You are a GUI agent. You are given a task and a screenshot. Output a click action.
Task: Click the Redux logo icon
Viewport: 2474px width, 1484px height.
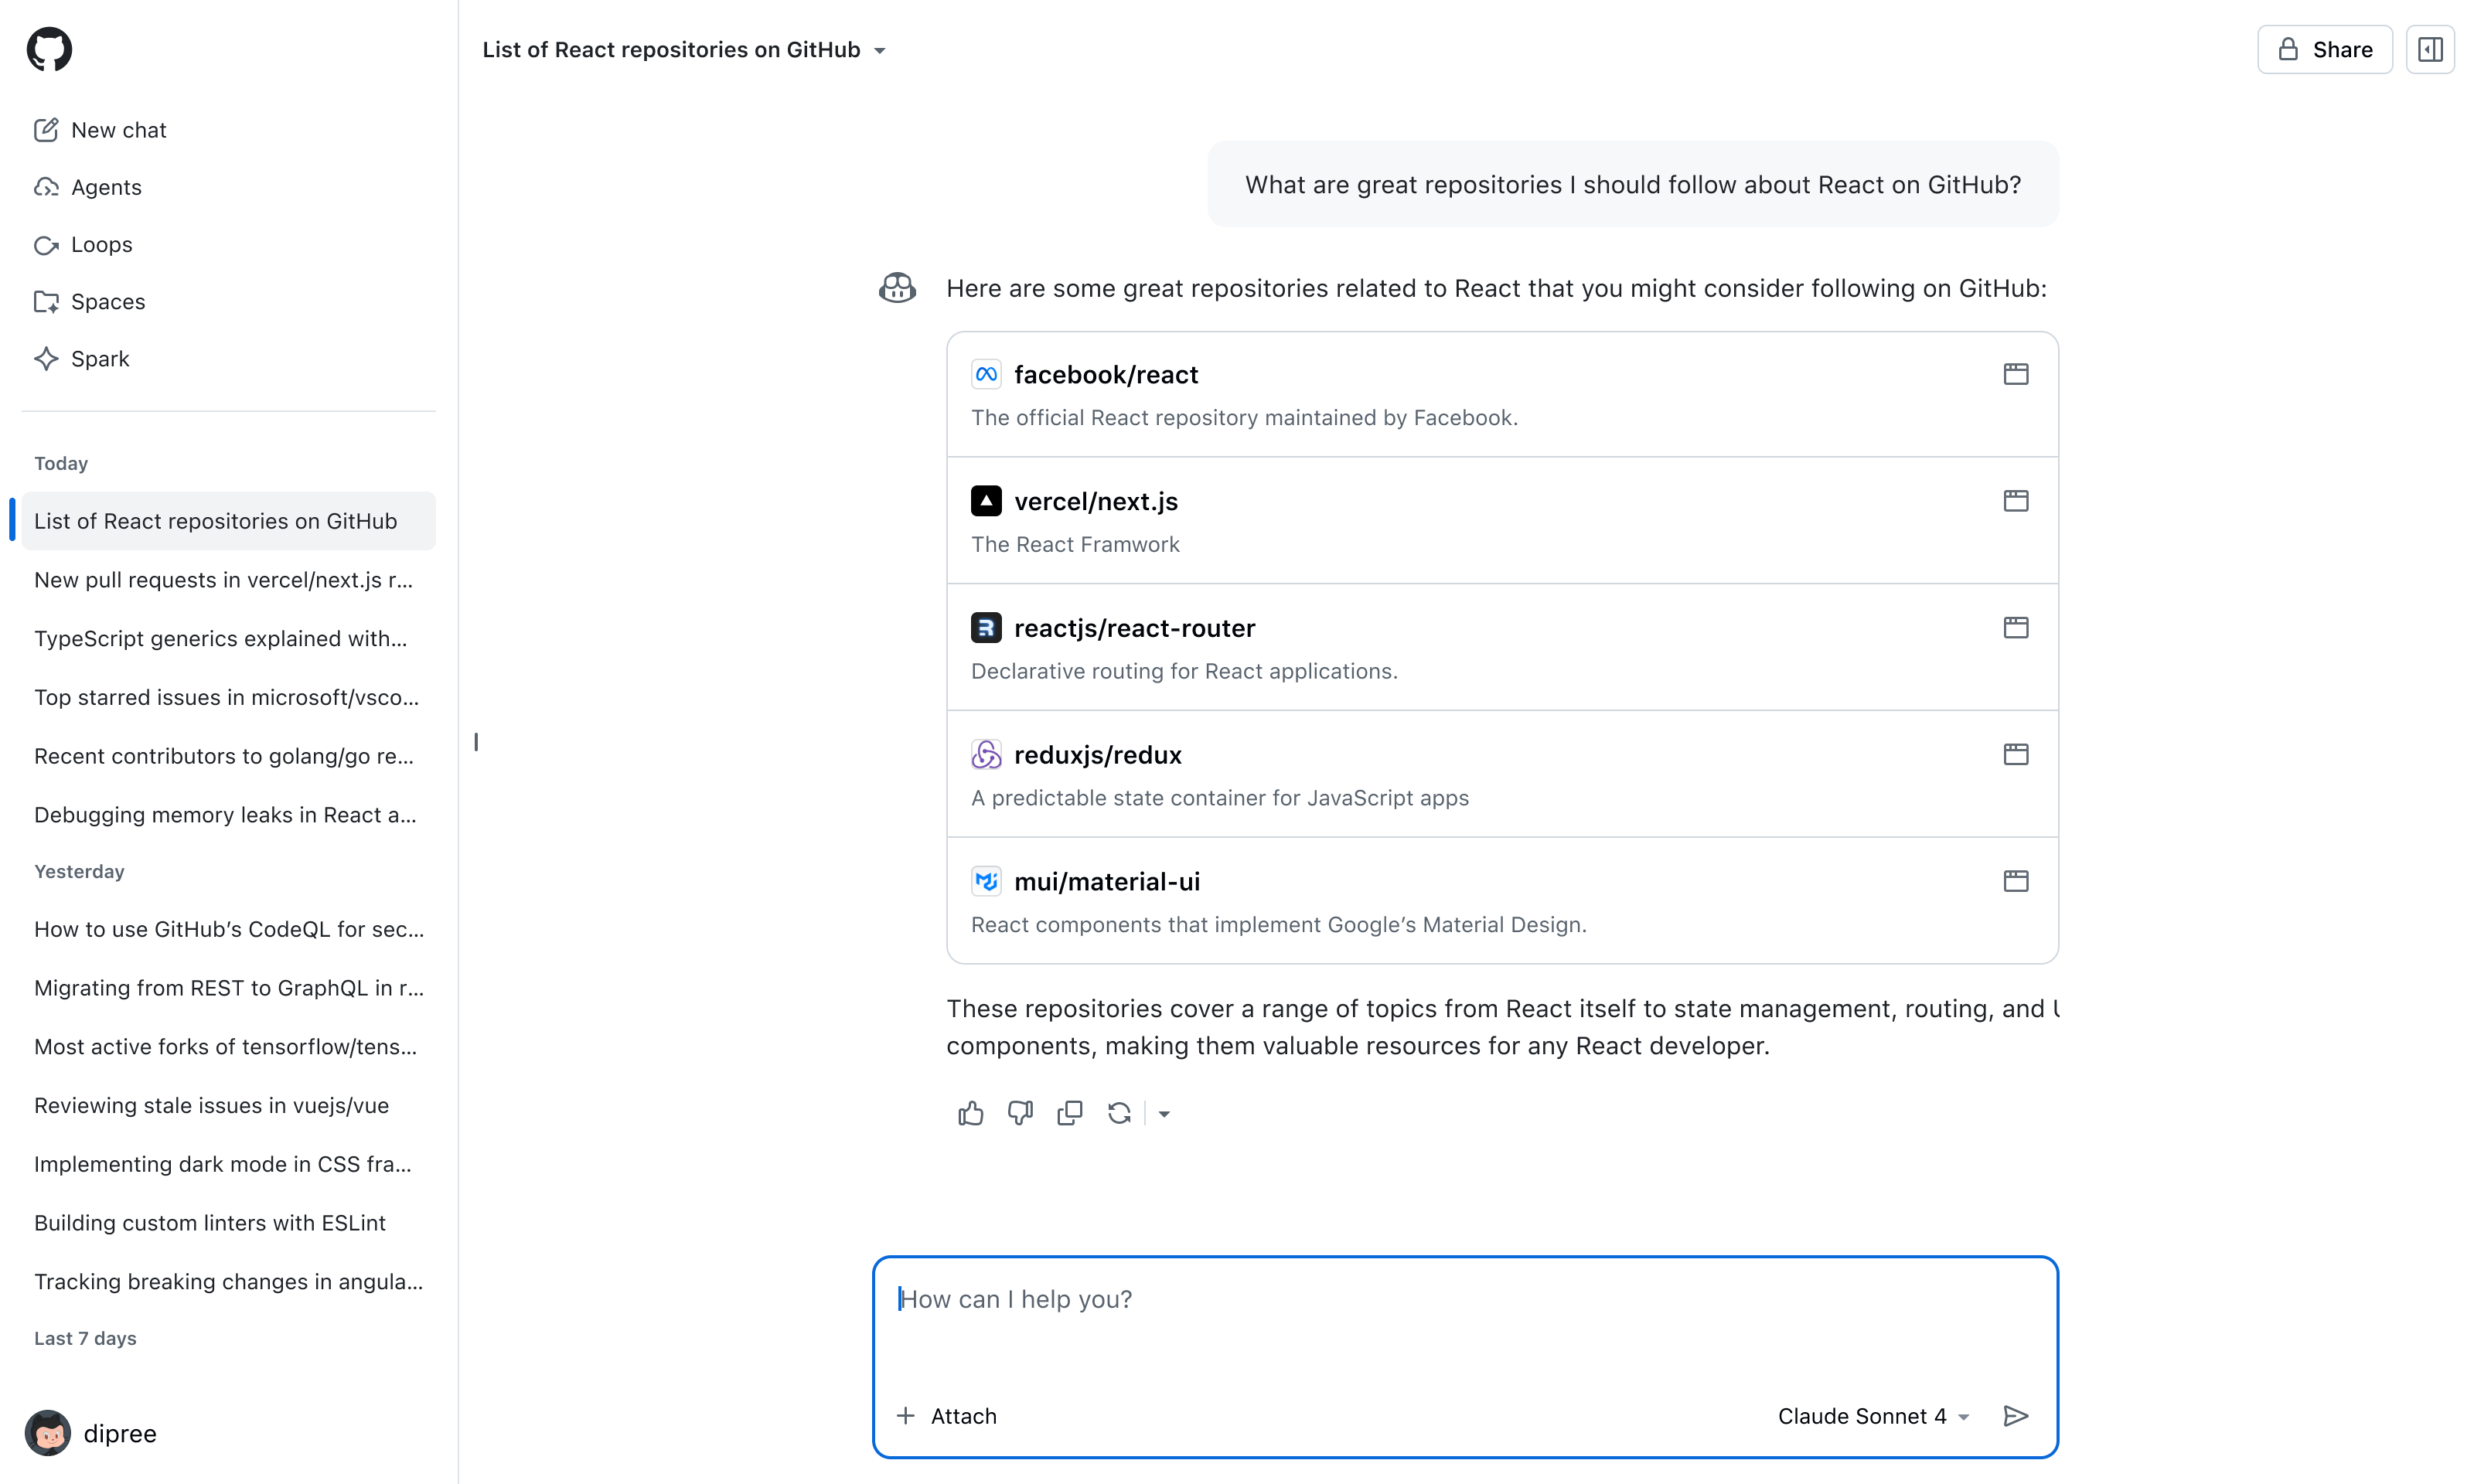point(986,755)
